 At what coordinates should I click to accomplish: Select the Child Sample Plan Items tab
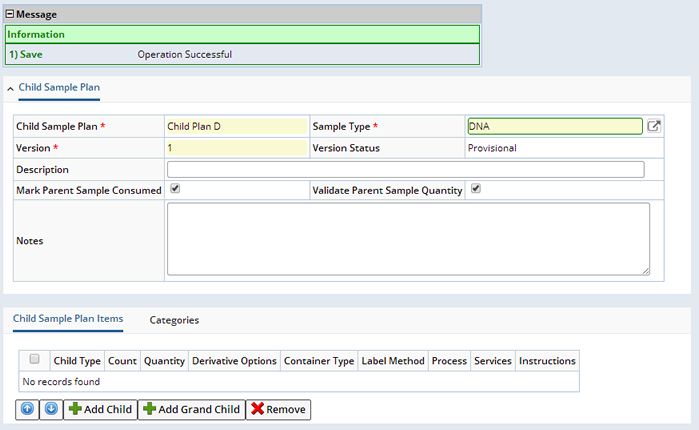(68, 319)
